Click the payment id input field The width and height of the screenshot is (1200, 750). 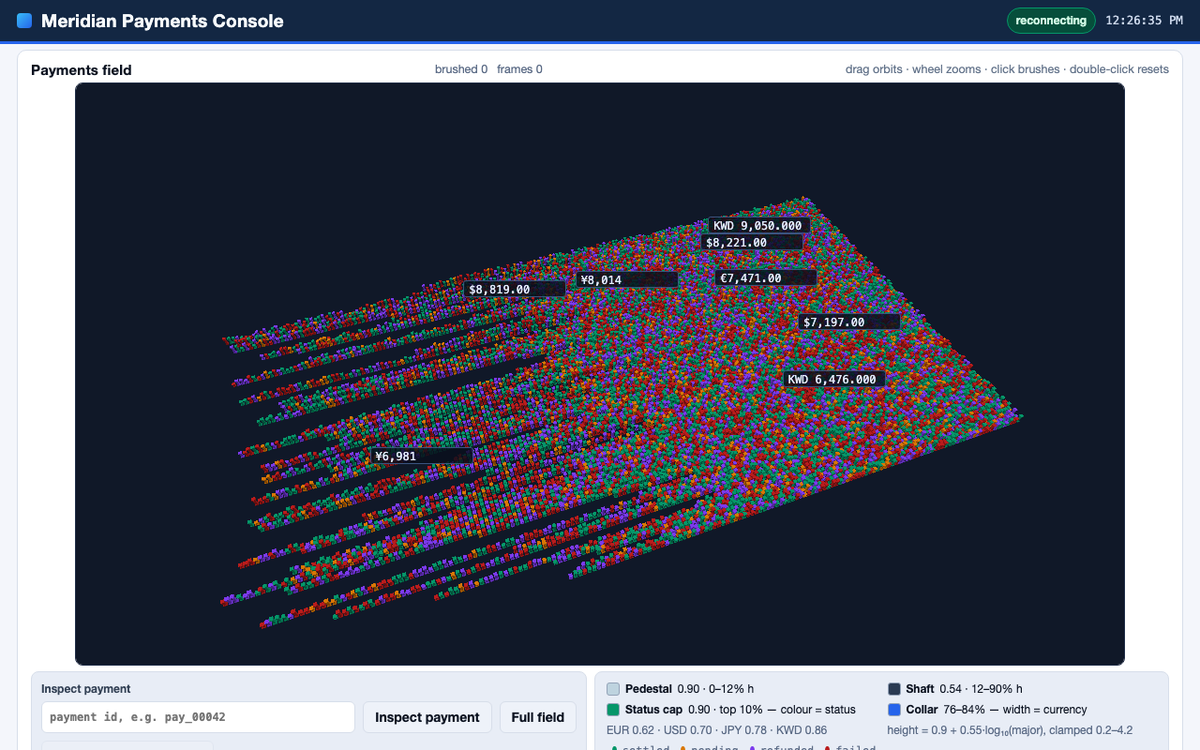tap(198, 717)
